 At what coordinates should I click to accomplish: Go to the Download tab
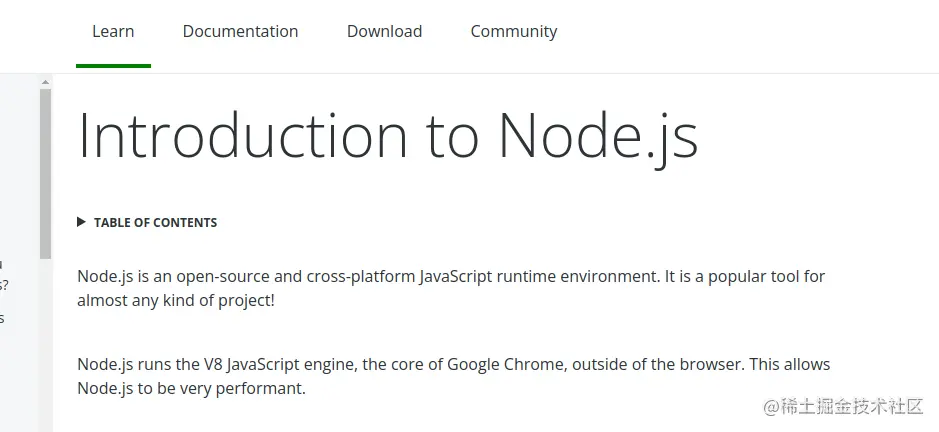tap(384, 32)
